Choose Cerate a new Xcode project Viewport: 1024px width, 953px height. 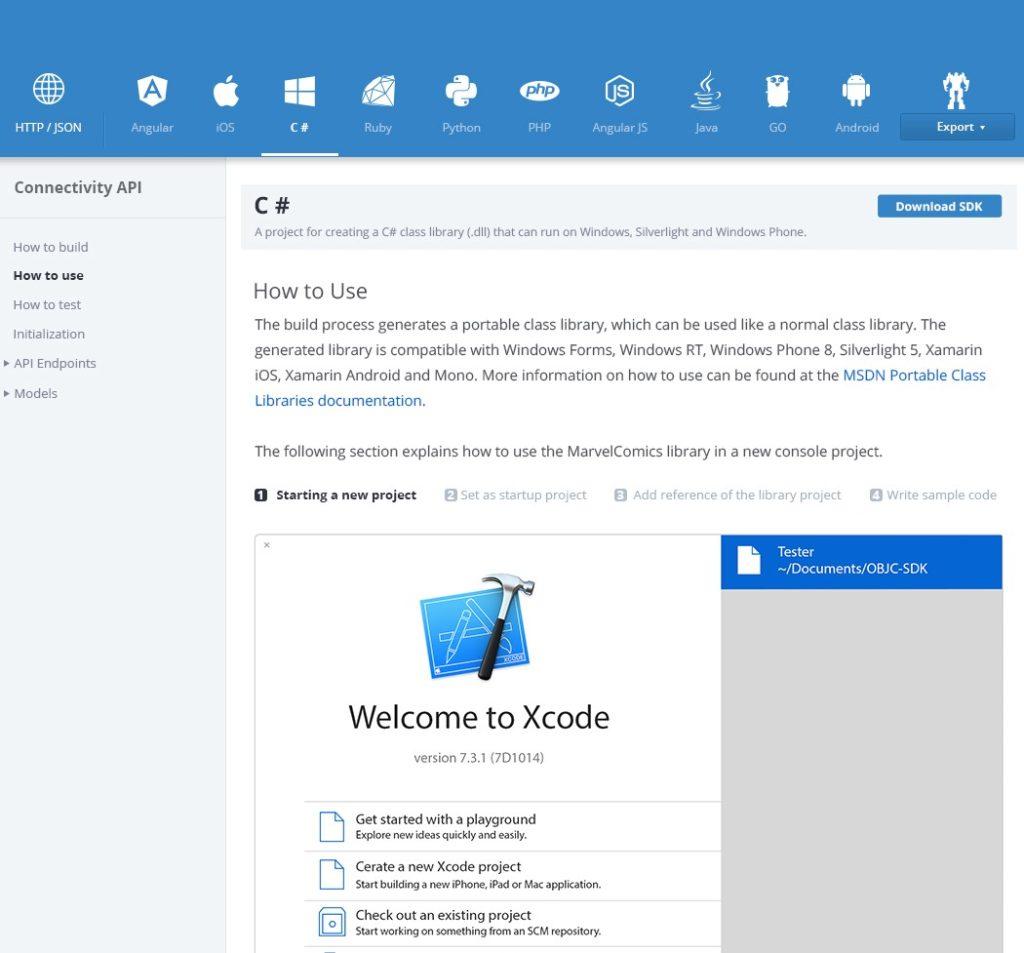[512, 875]
